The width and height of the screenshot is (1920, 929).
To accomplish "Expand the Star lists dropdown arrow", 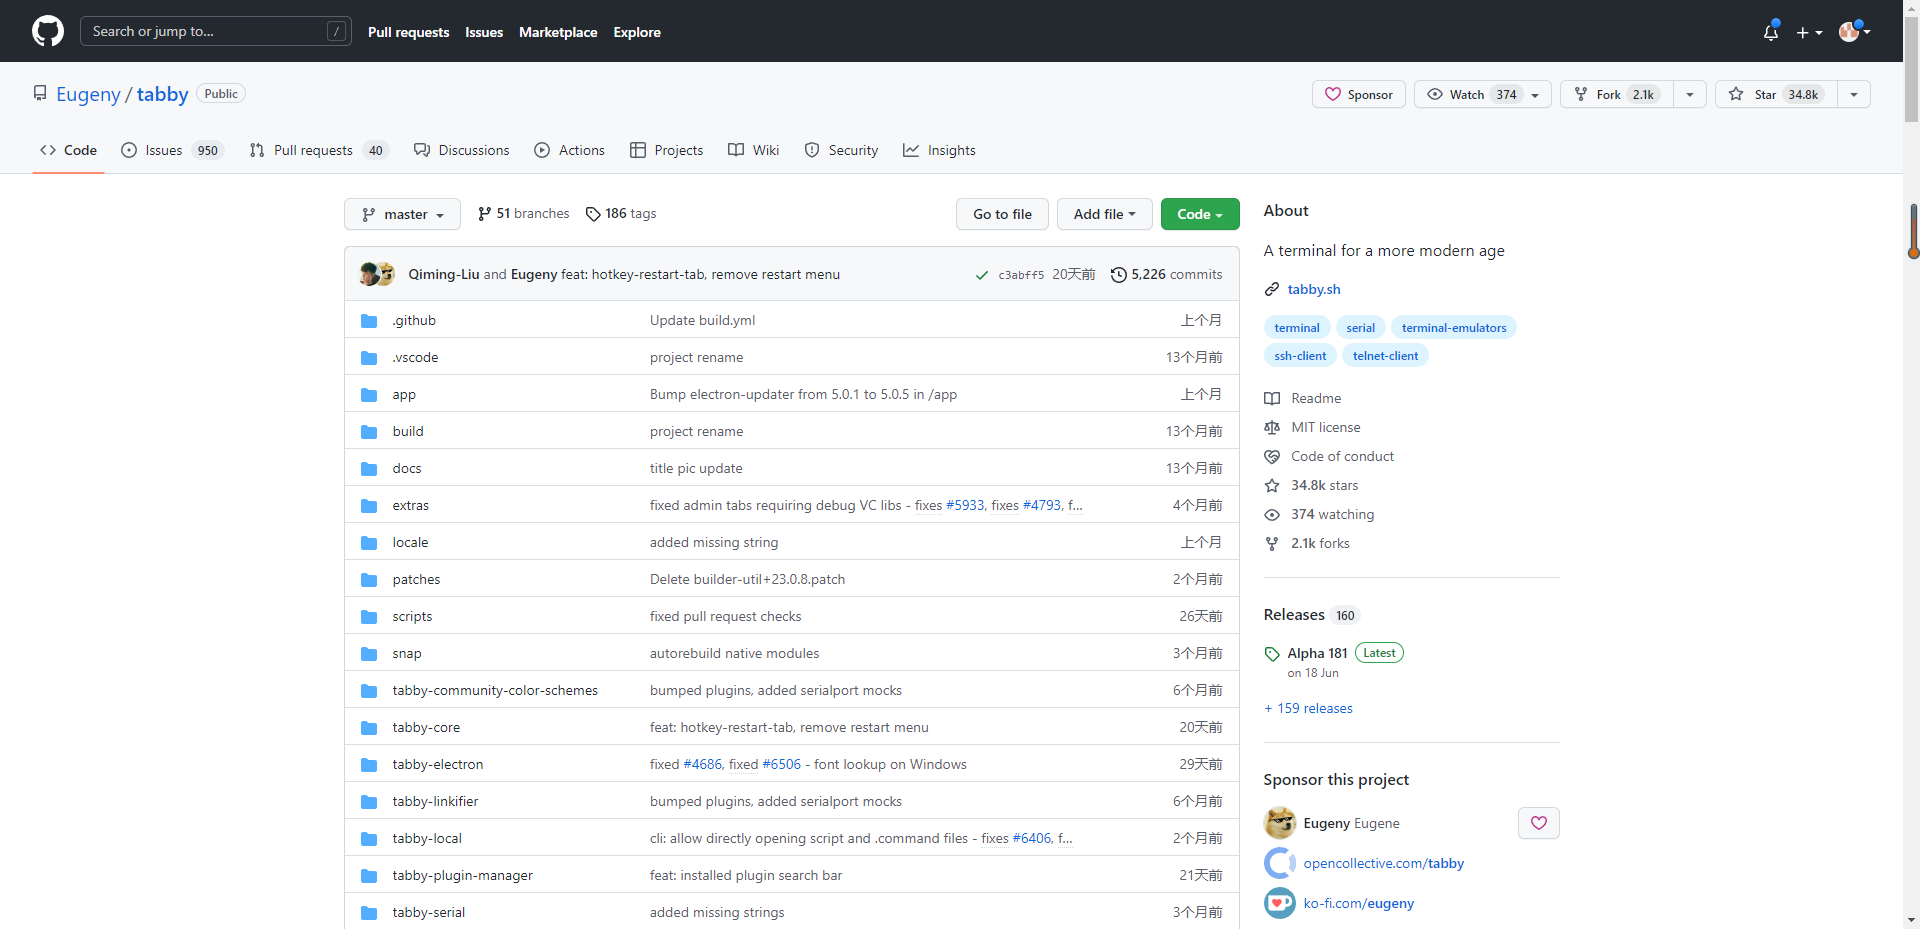I will tap(1854, 94).
